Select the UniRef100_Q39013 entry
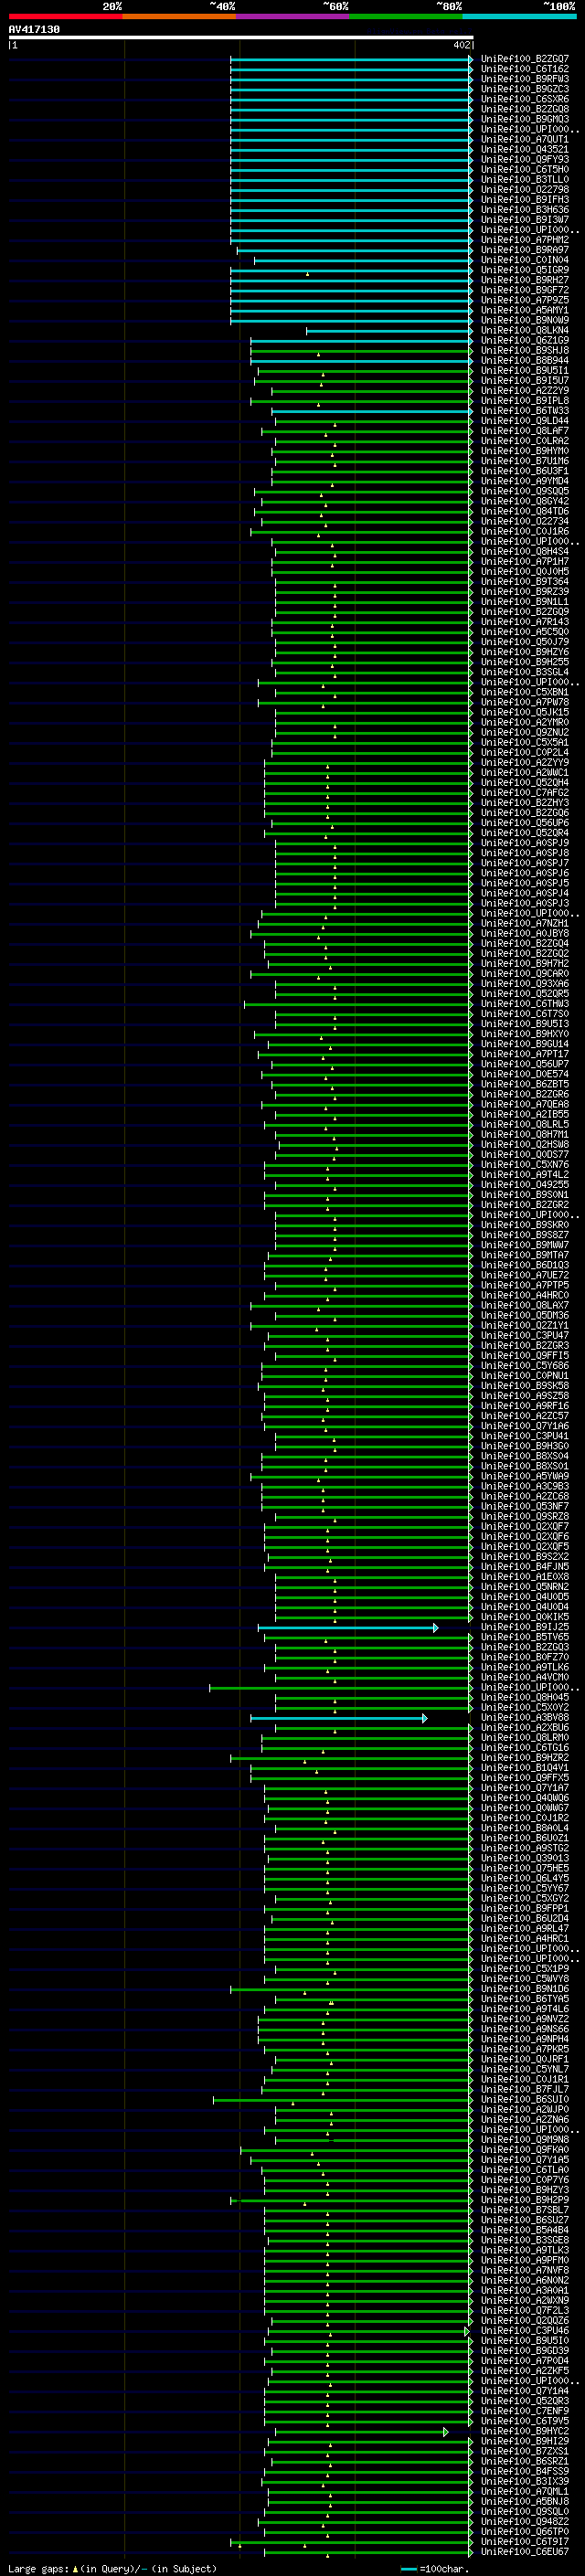 [525, 1859]
